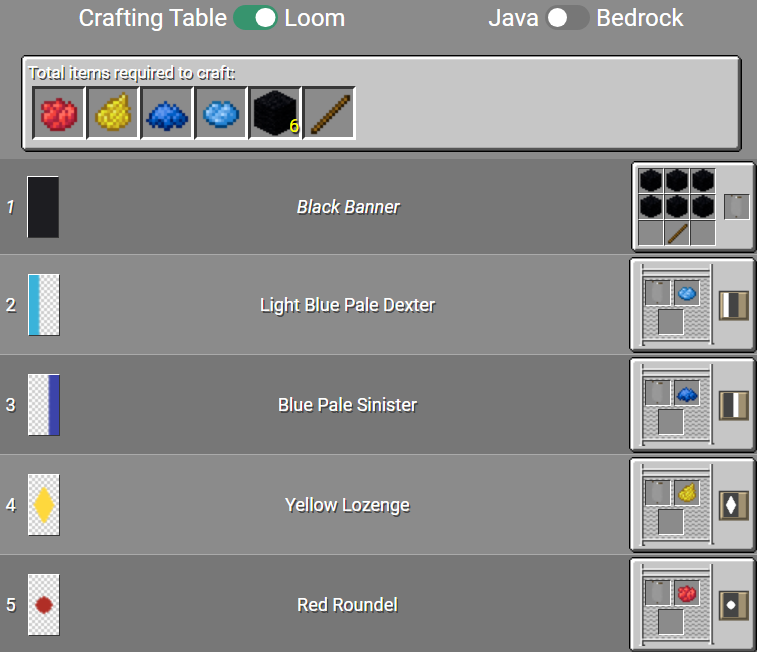Image resolution: width=757 pixels, height=652 pixels.
Task: Toggle the Java to Bedrock switch
Action: (567, 18)
